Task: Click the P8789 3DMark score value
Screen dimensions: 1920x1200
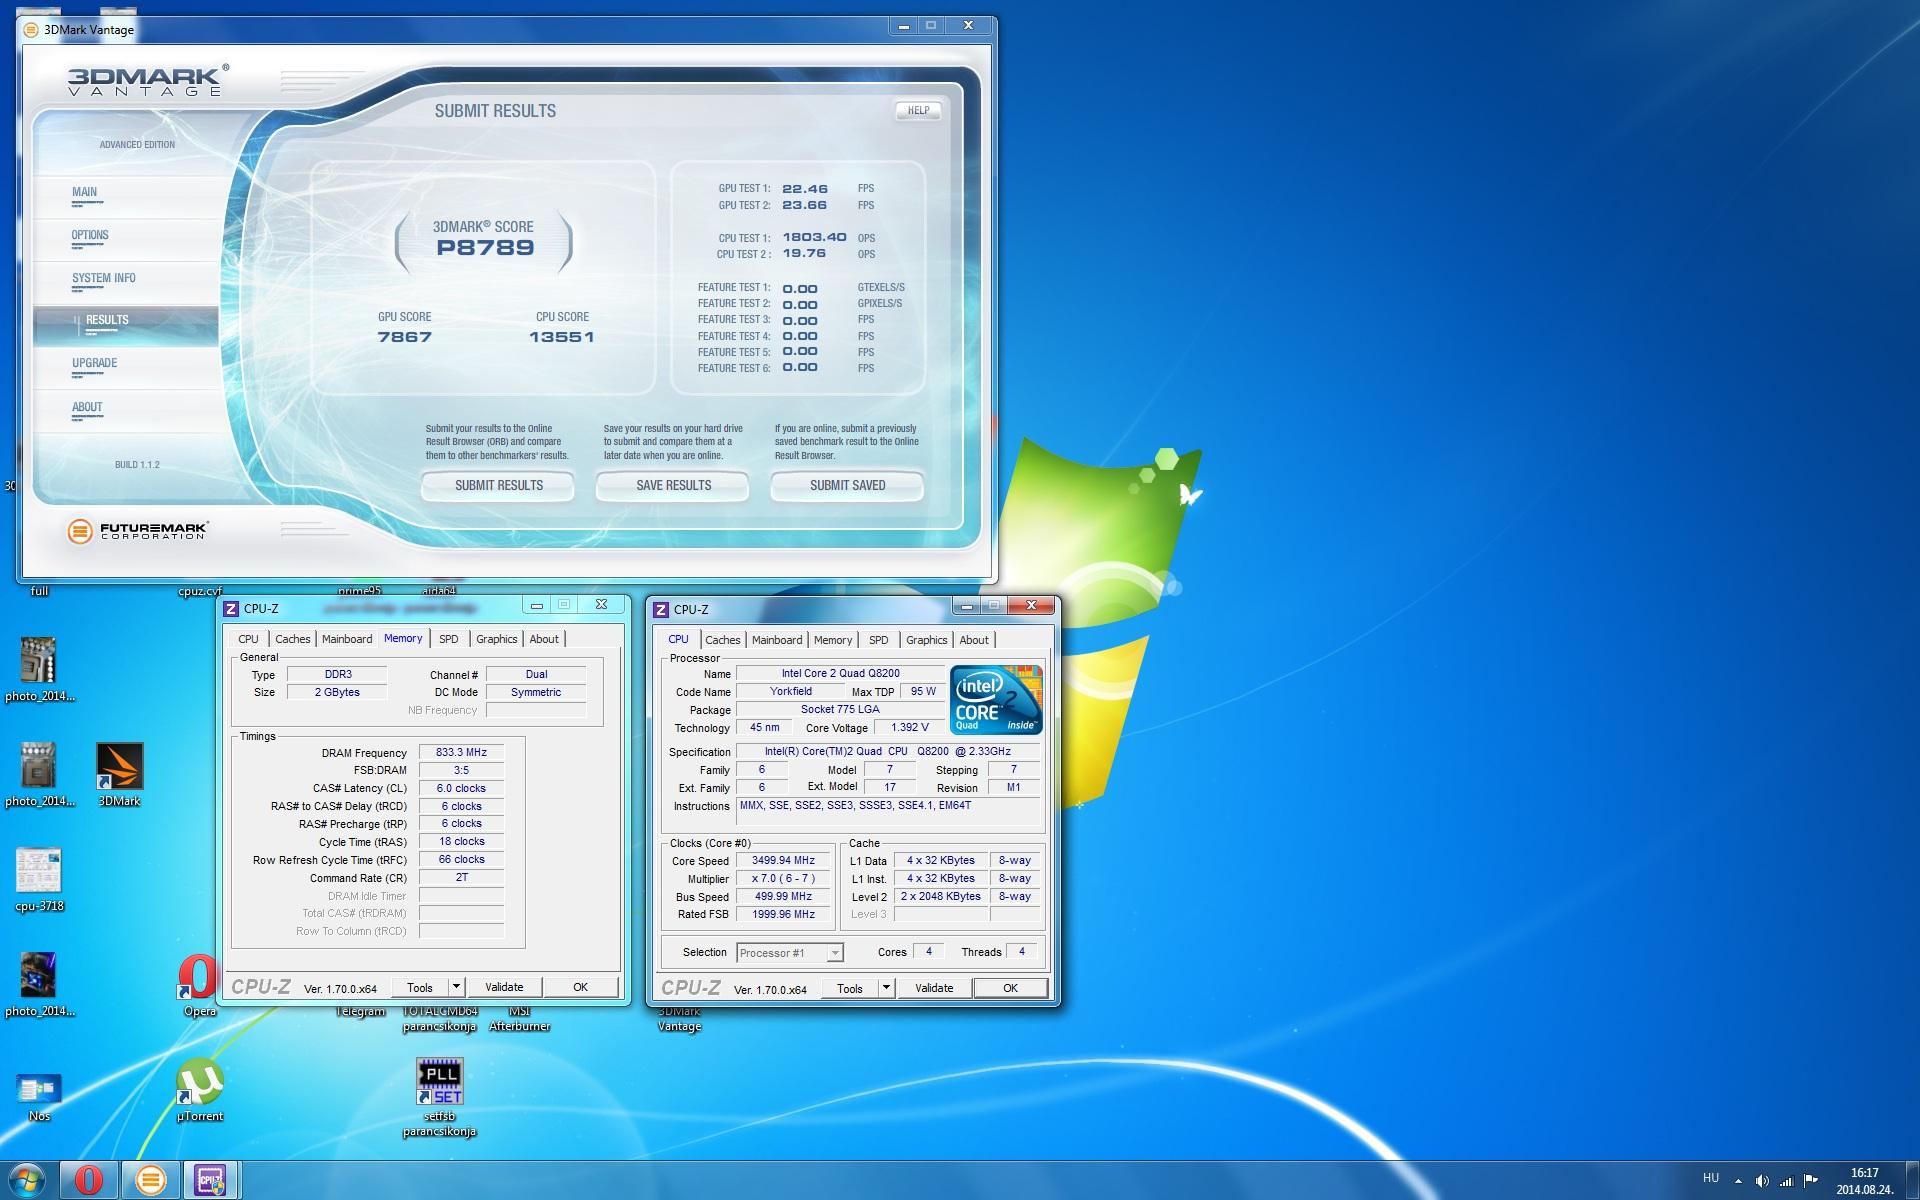Action: tap(485, 248)
